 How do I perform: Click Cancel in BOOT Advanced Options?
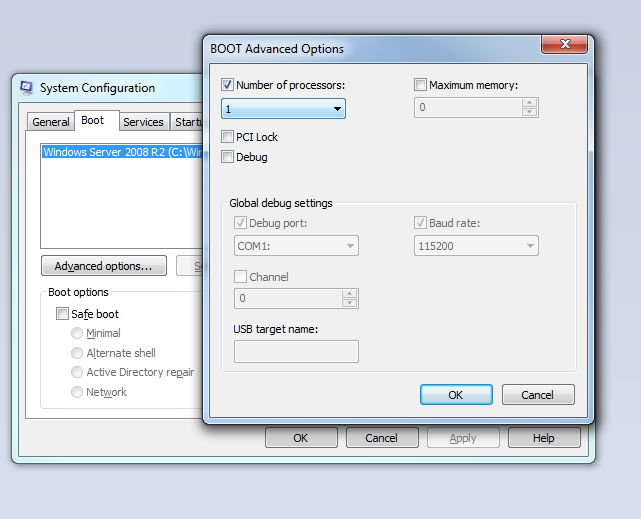coord(537,395)
